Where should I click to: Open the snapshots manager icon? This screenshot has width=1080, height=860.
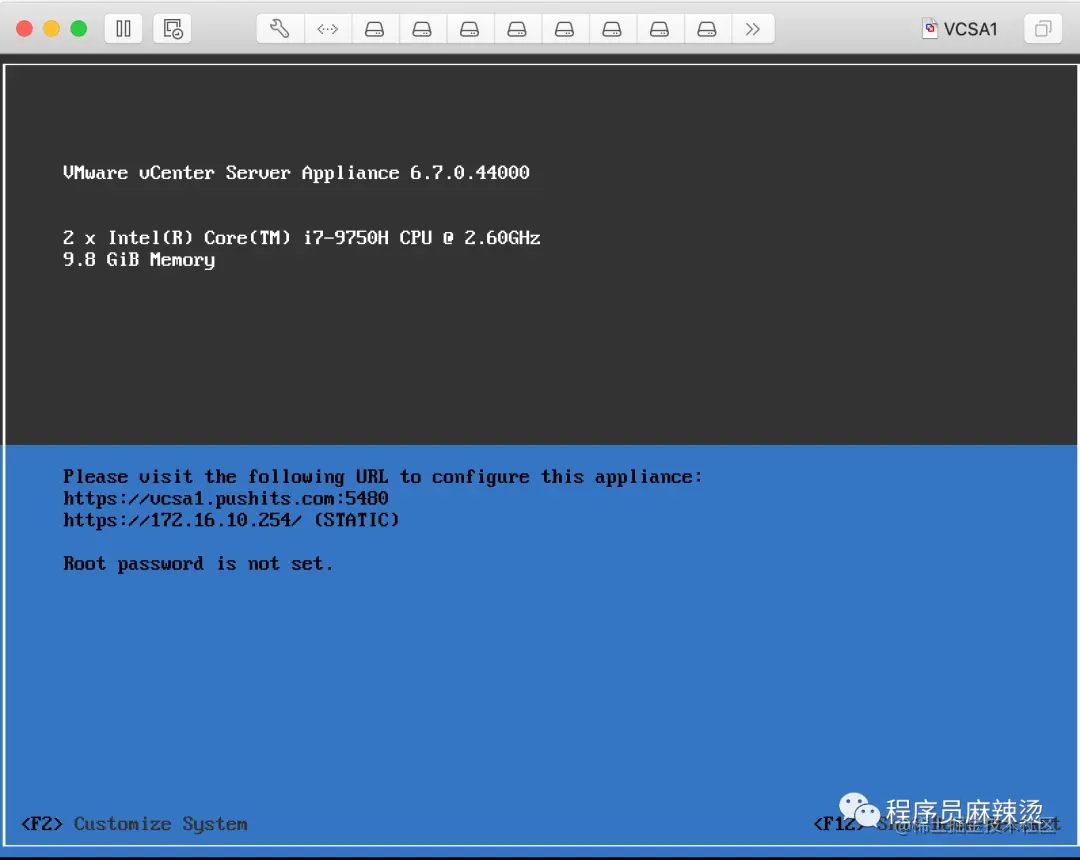(172, 29)
